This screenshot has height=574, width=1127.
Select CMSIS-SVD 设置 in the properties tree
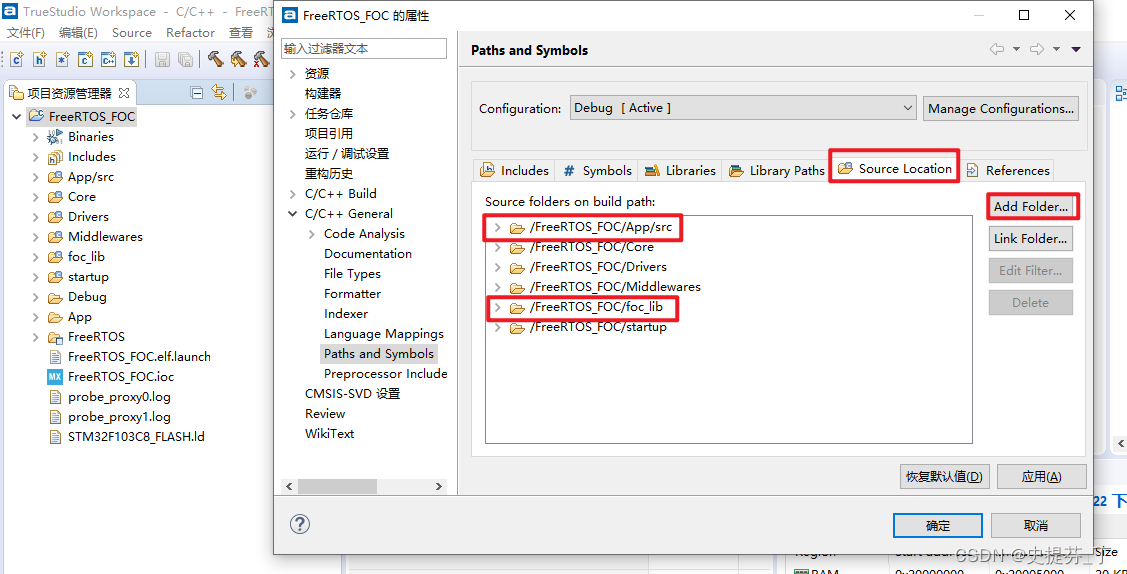[352, 394]
